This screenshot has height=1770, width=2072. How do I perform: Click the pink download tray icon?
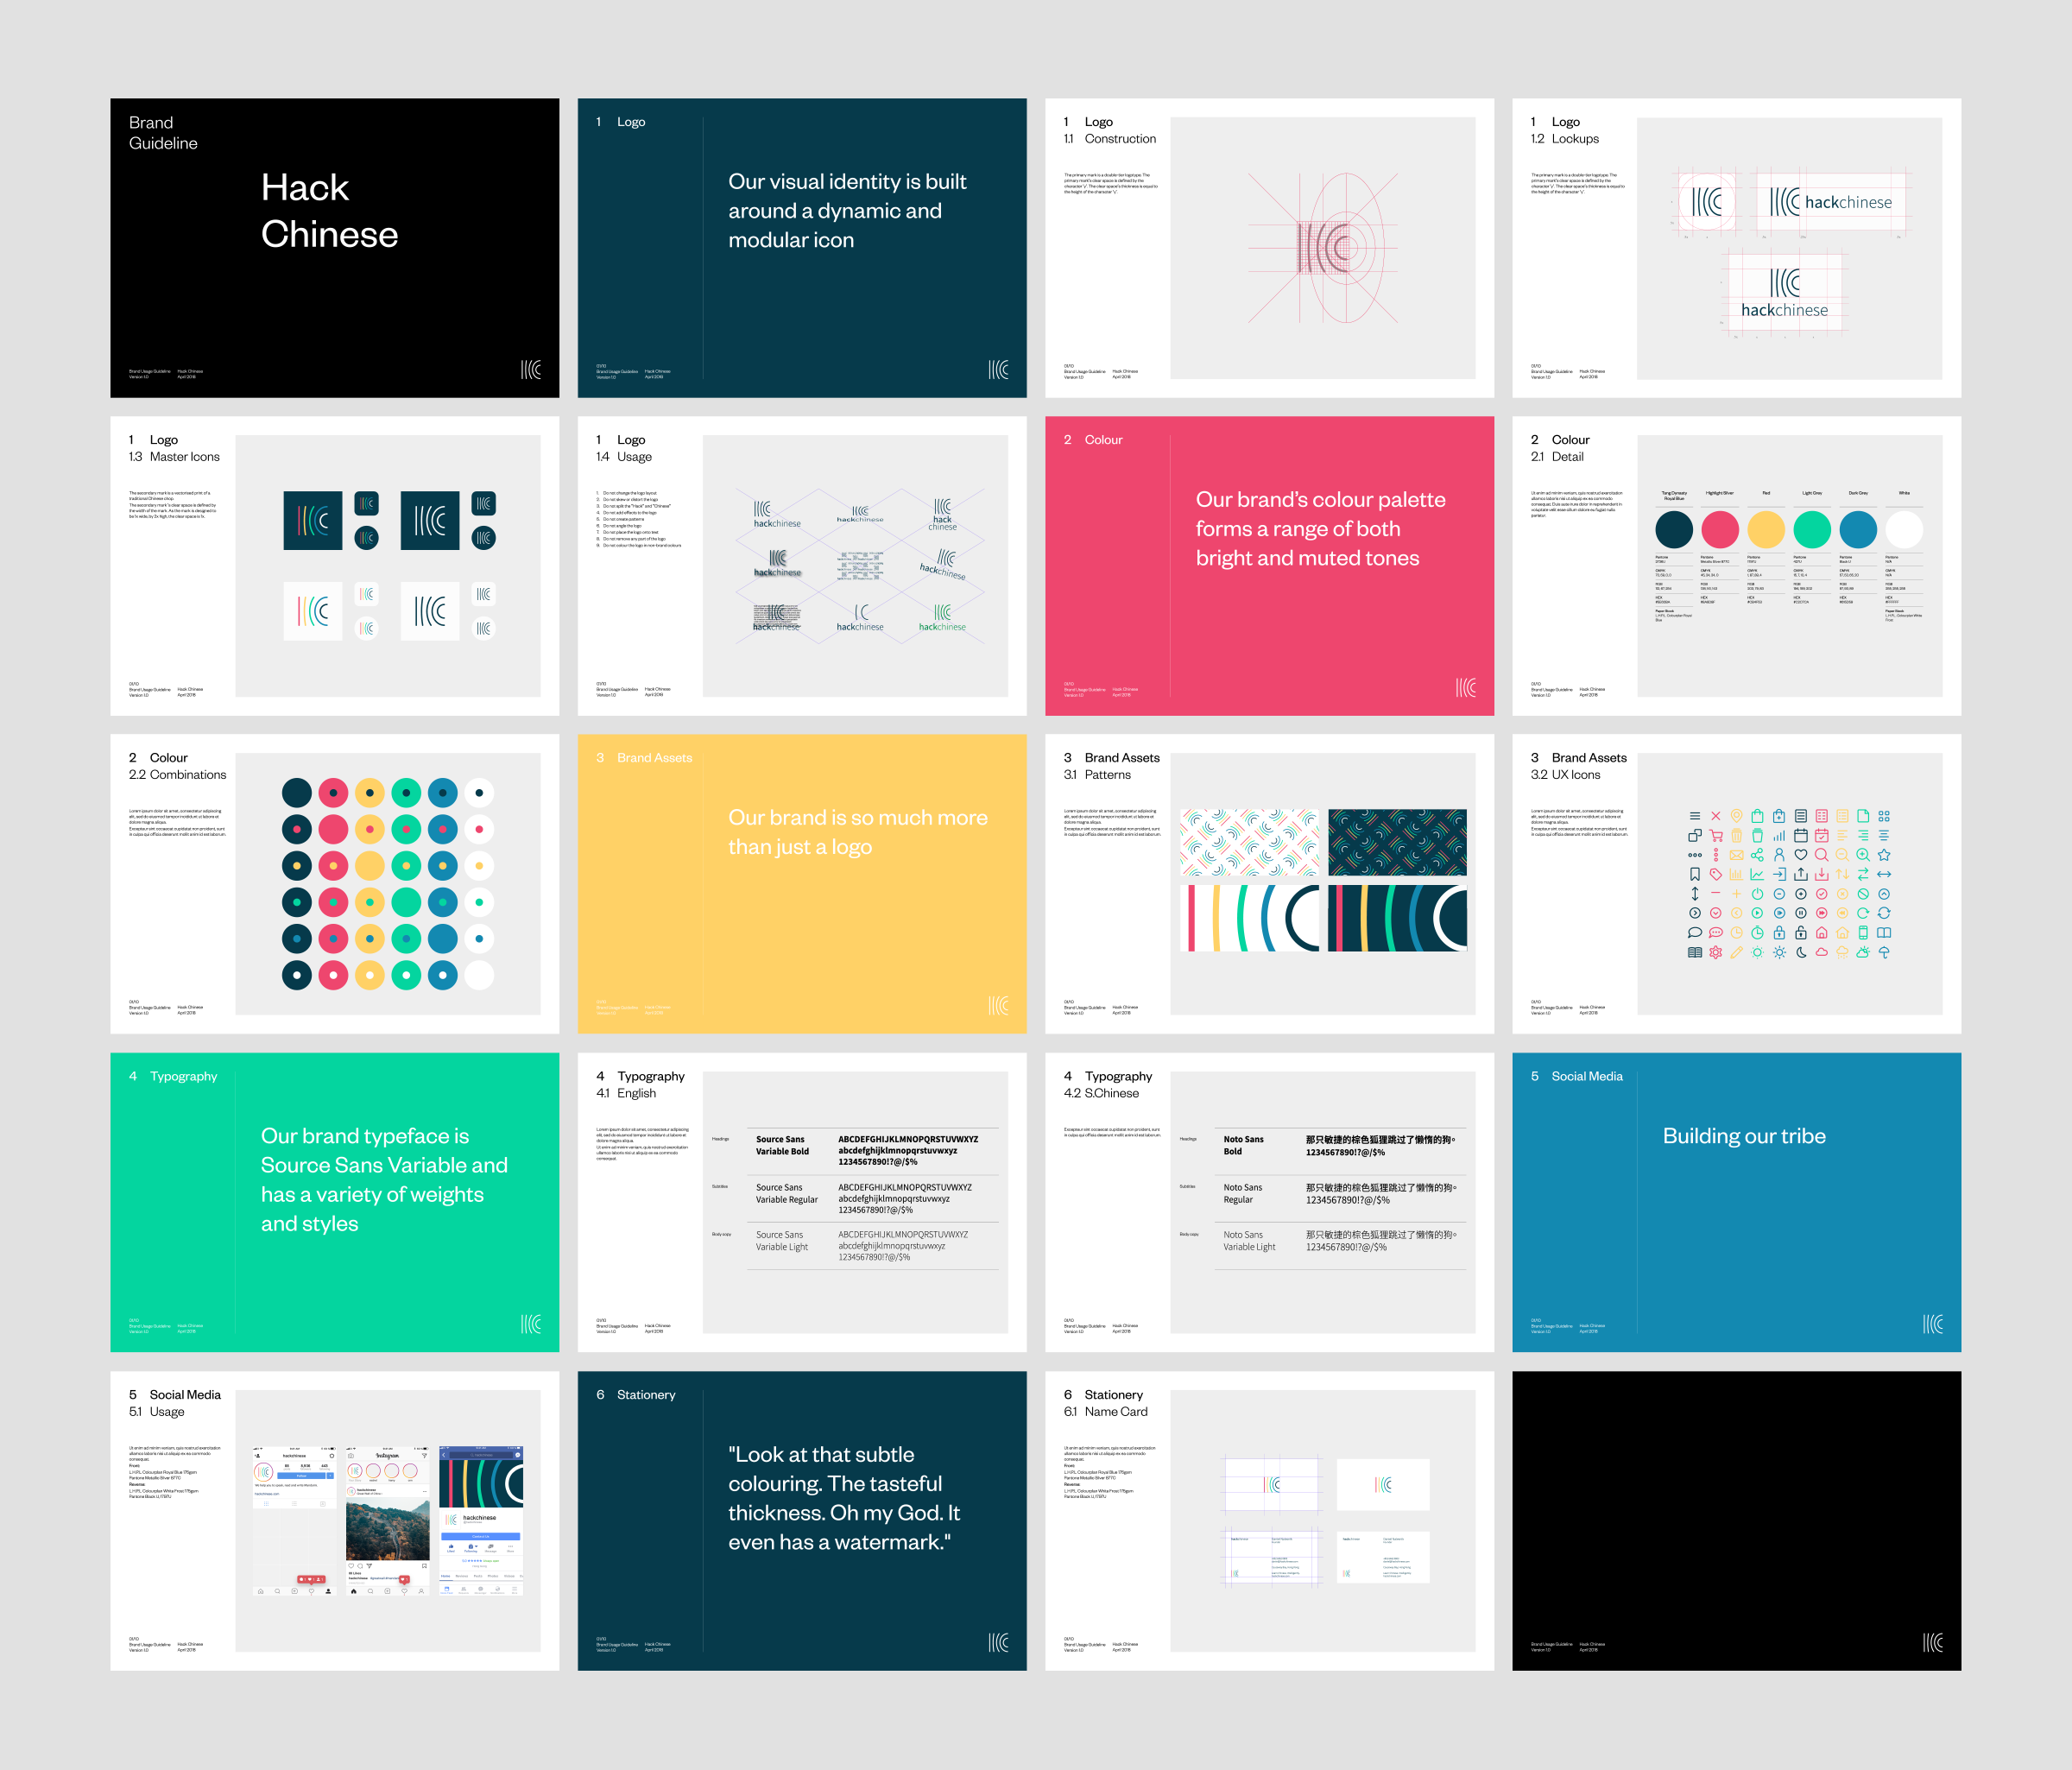[1822, 875]
